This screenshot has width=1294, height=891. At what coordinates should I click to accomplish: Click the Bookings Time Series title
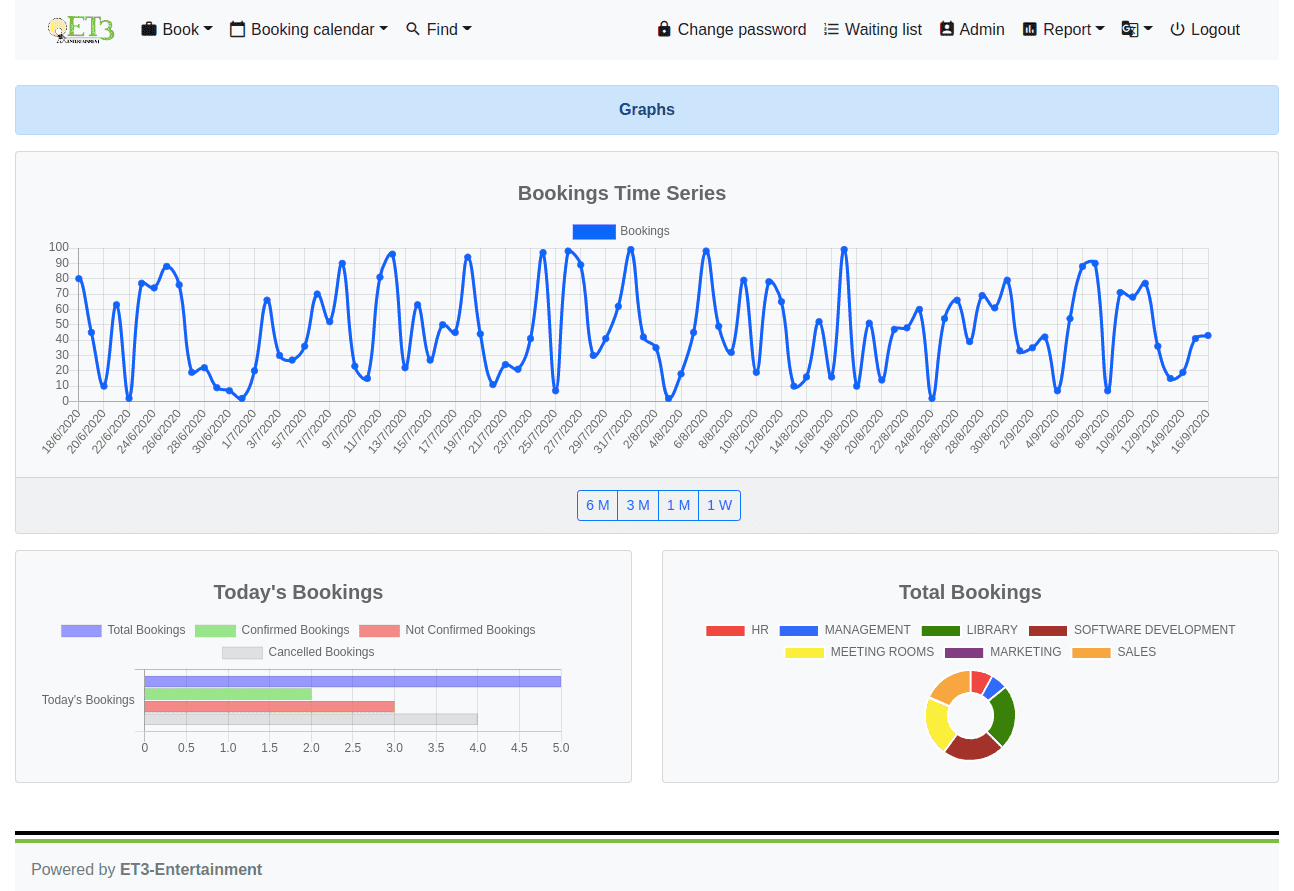click(x=622, y=193)
